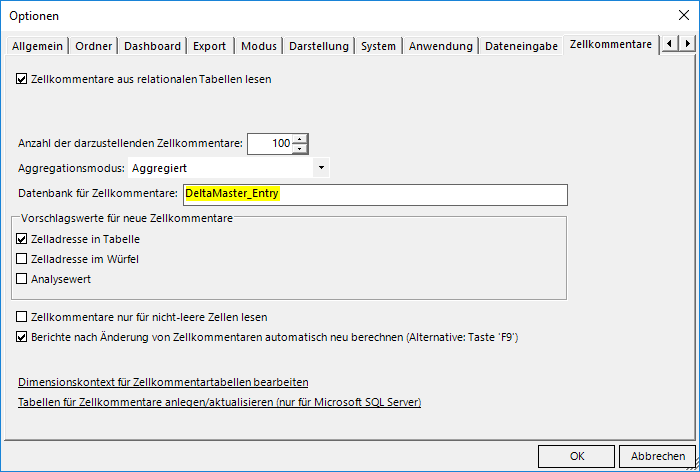700x472 pixels.
Task: Check the 'Analysewert' option
Action: click(x=23, y=279)
